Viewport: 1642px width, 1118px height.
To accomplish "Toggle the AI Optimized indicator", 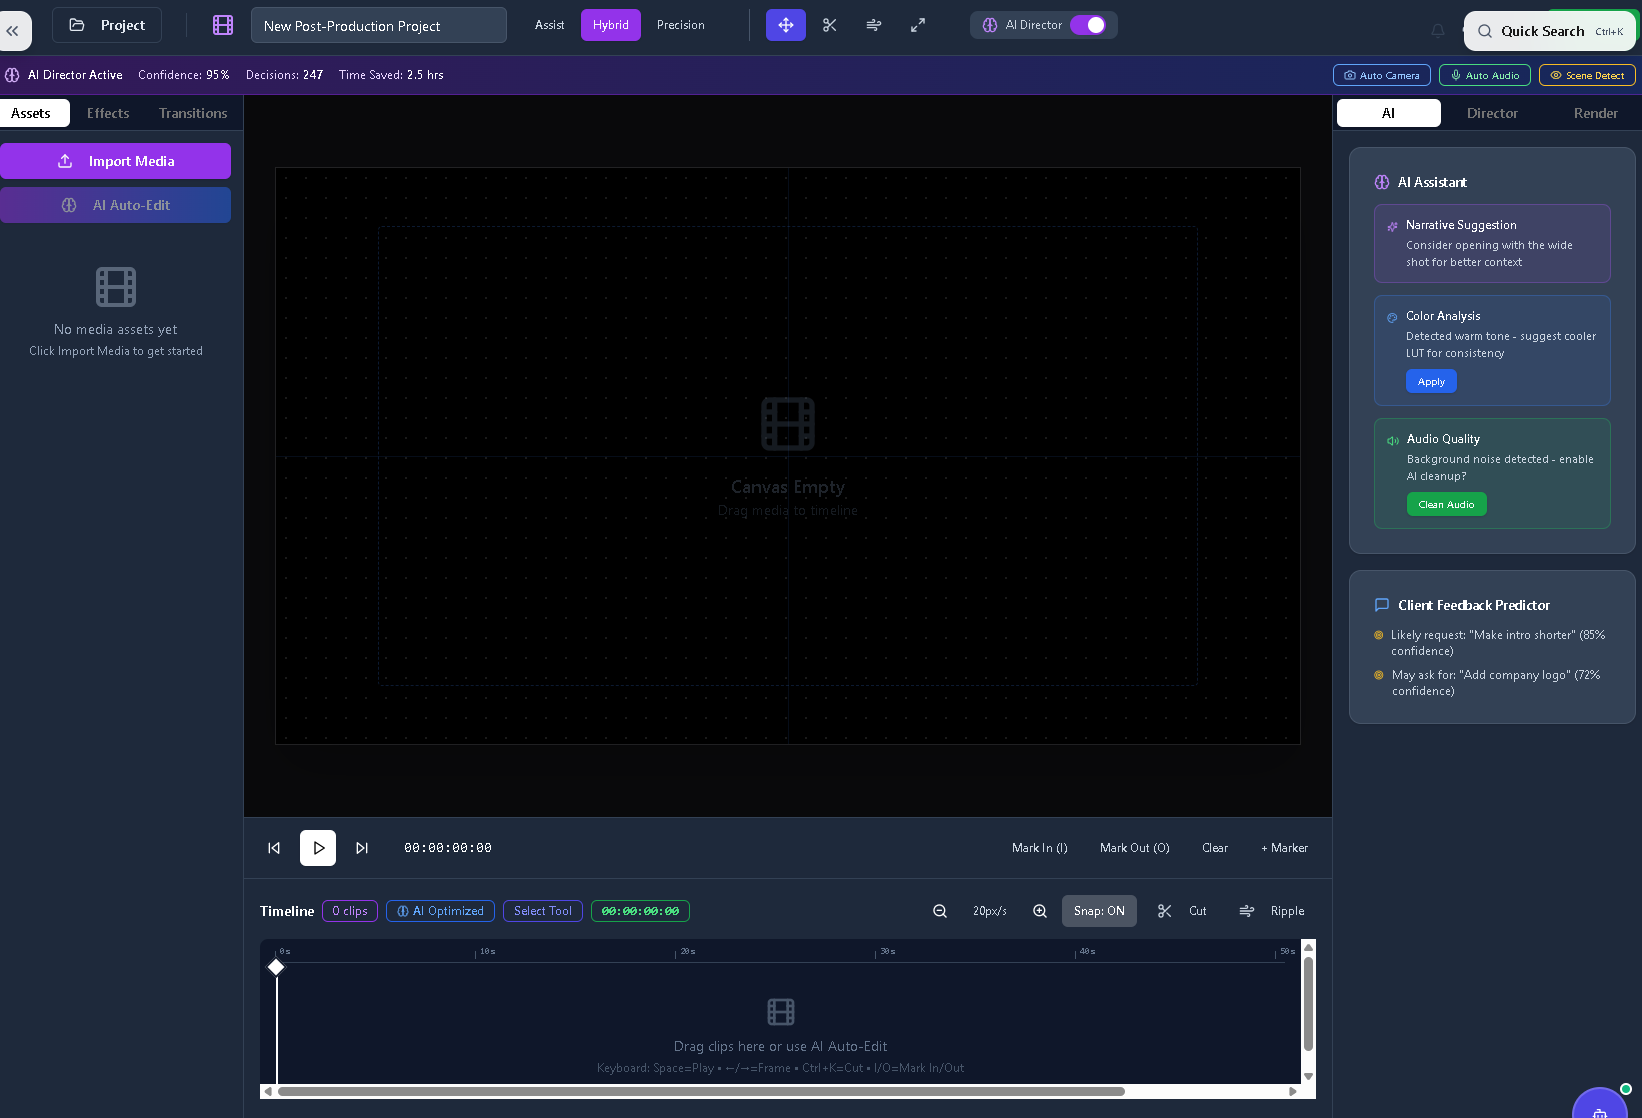I will click(x=440, y=911).
